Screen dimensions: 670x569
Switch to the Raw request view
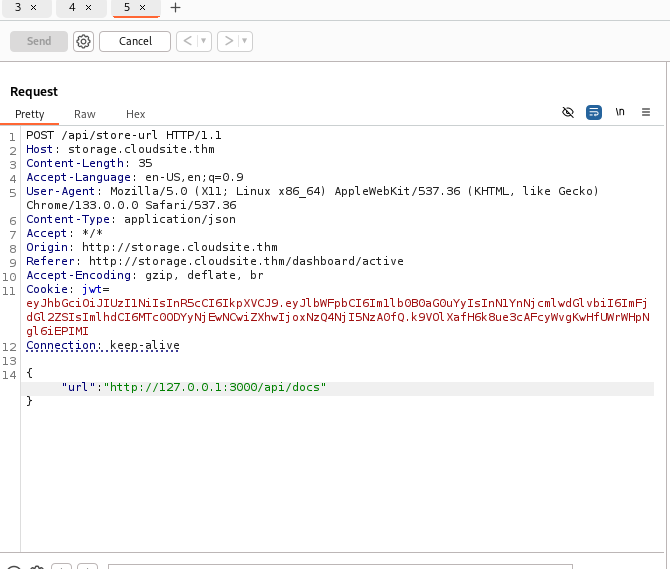(x=85, y=115)
